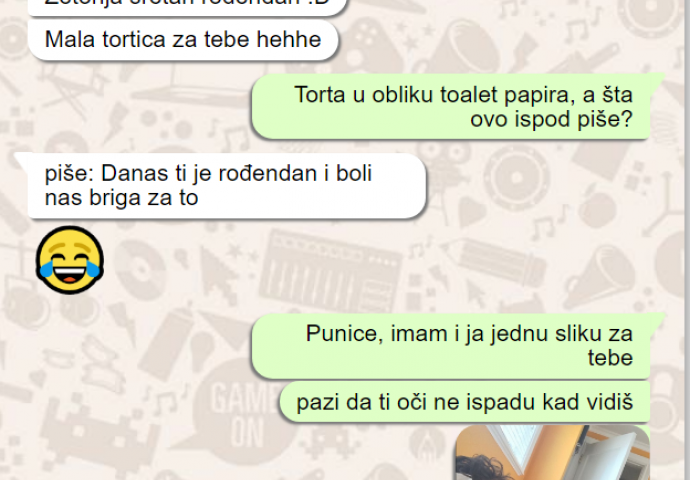This screenshot has height=480, width=690.
Task: Select the partially visible 'rođendan :D' message
Action: 188,7
